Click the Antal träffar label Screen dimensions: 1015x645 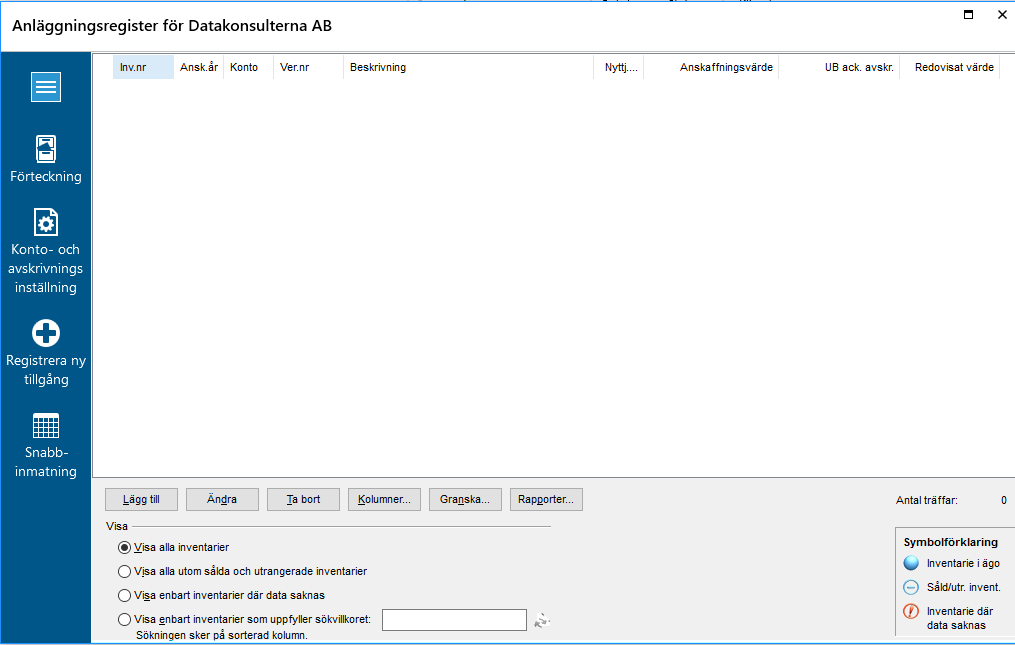pyautogui.click(x=926, y=500)
